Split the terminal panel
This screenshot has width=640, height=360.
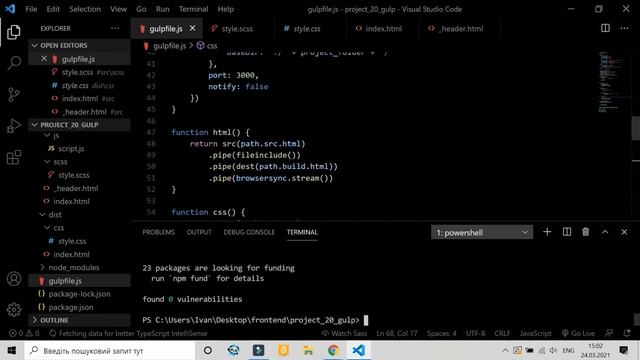pos(567,232)
